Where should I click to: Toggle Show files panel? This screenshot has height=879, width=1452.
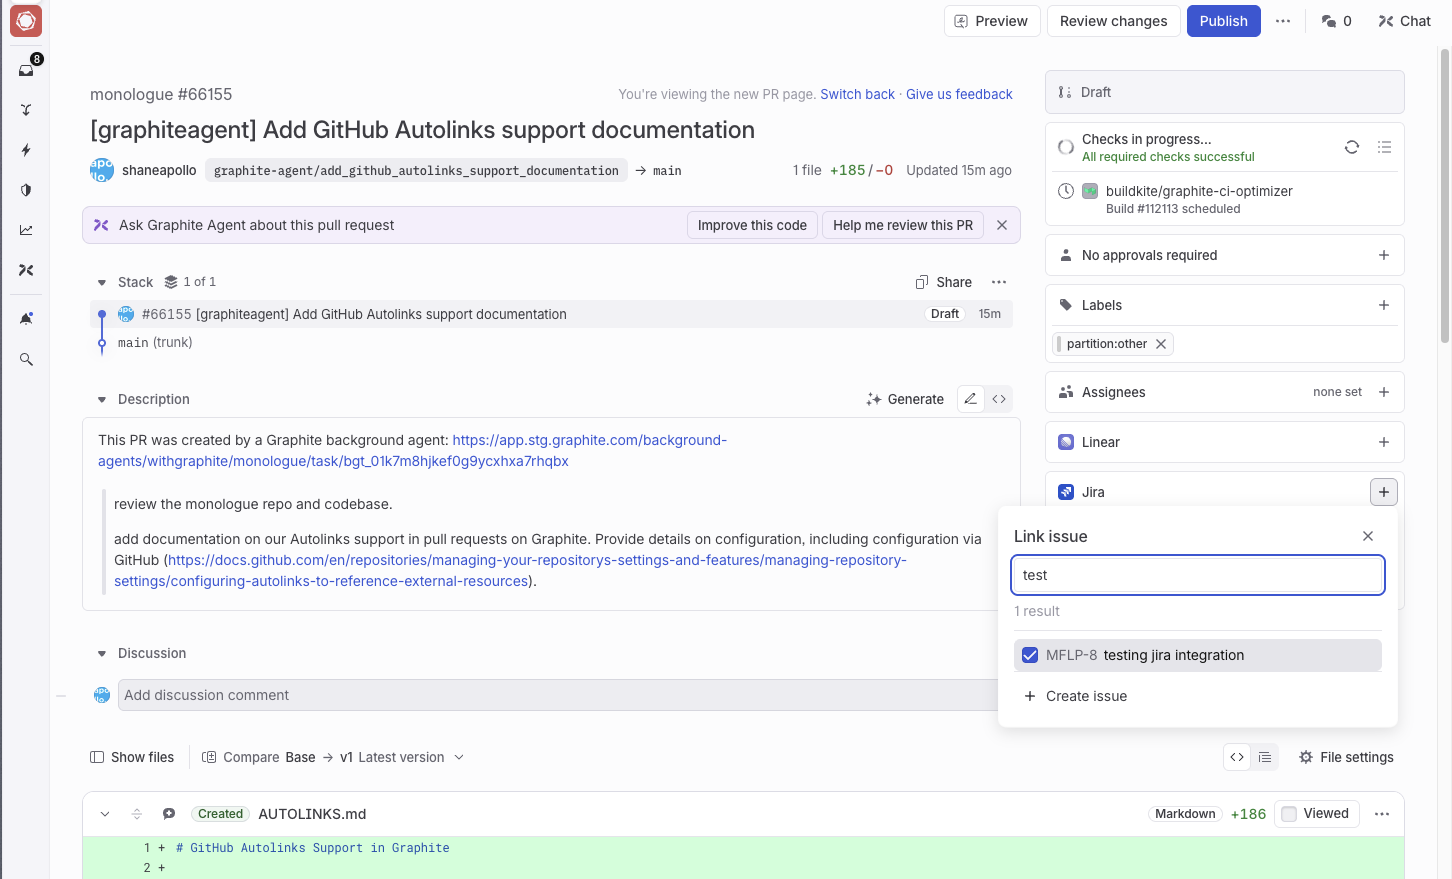pos(132,757)
